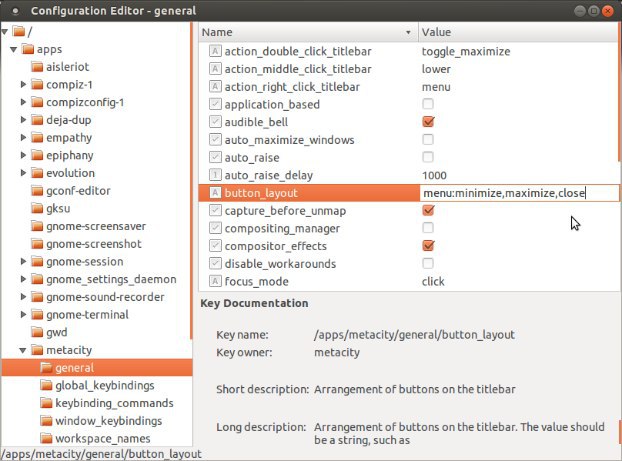The image size is (622, 461).
Task: Click string type icon of action_double_click_titlebar
Action: 215,51
